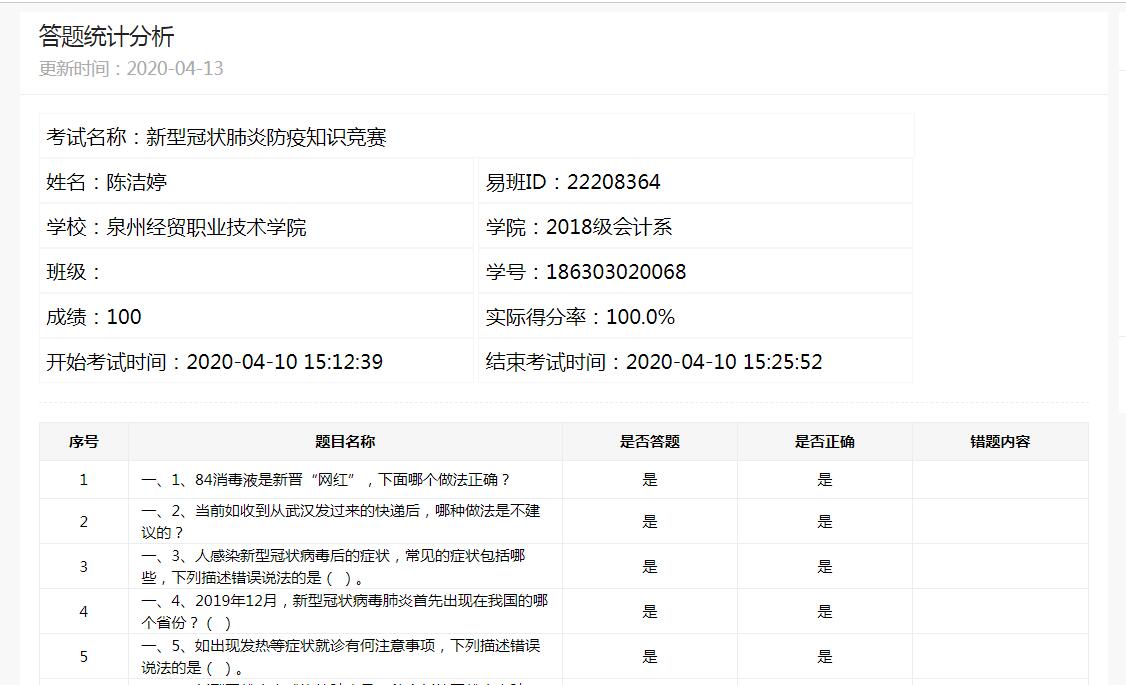Open question 2 about 武汉 express packages
Image resolution: width=1126 pixels, height=685 pixels.
click(341, 521)
